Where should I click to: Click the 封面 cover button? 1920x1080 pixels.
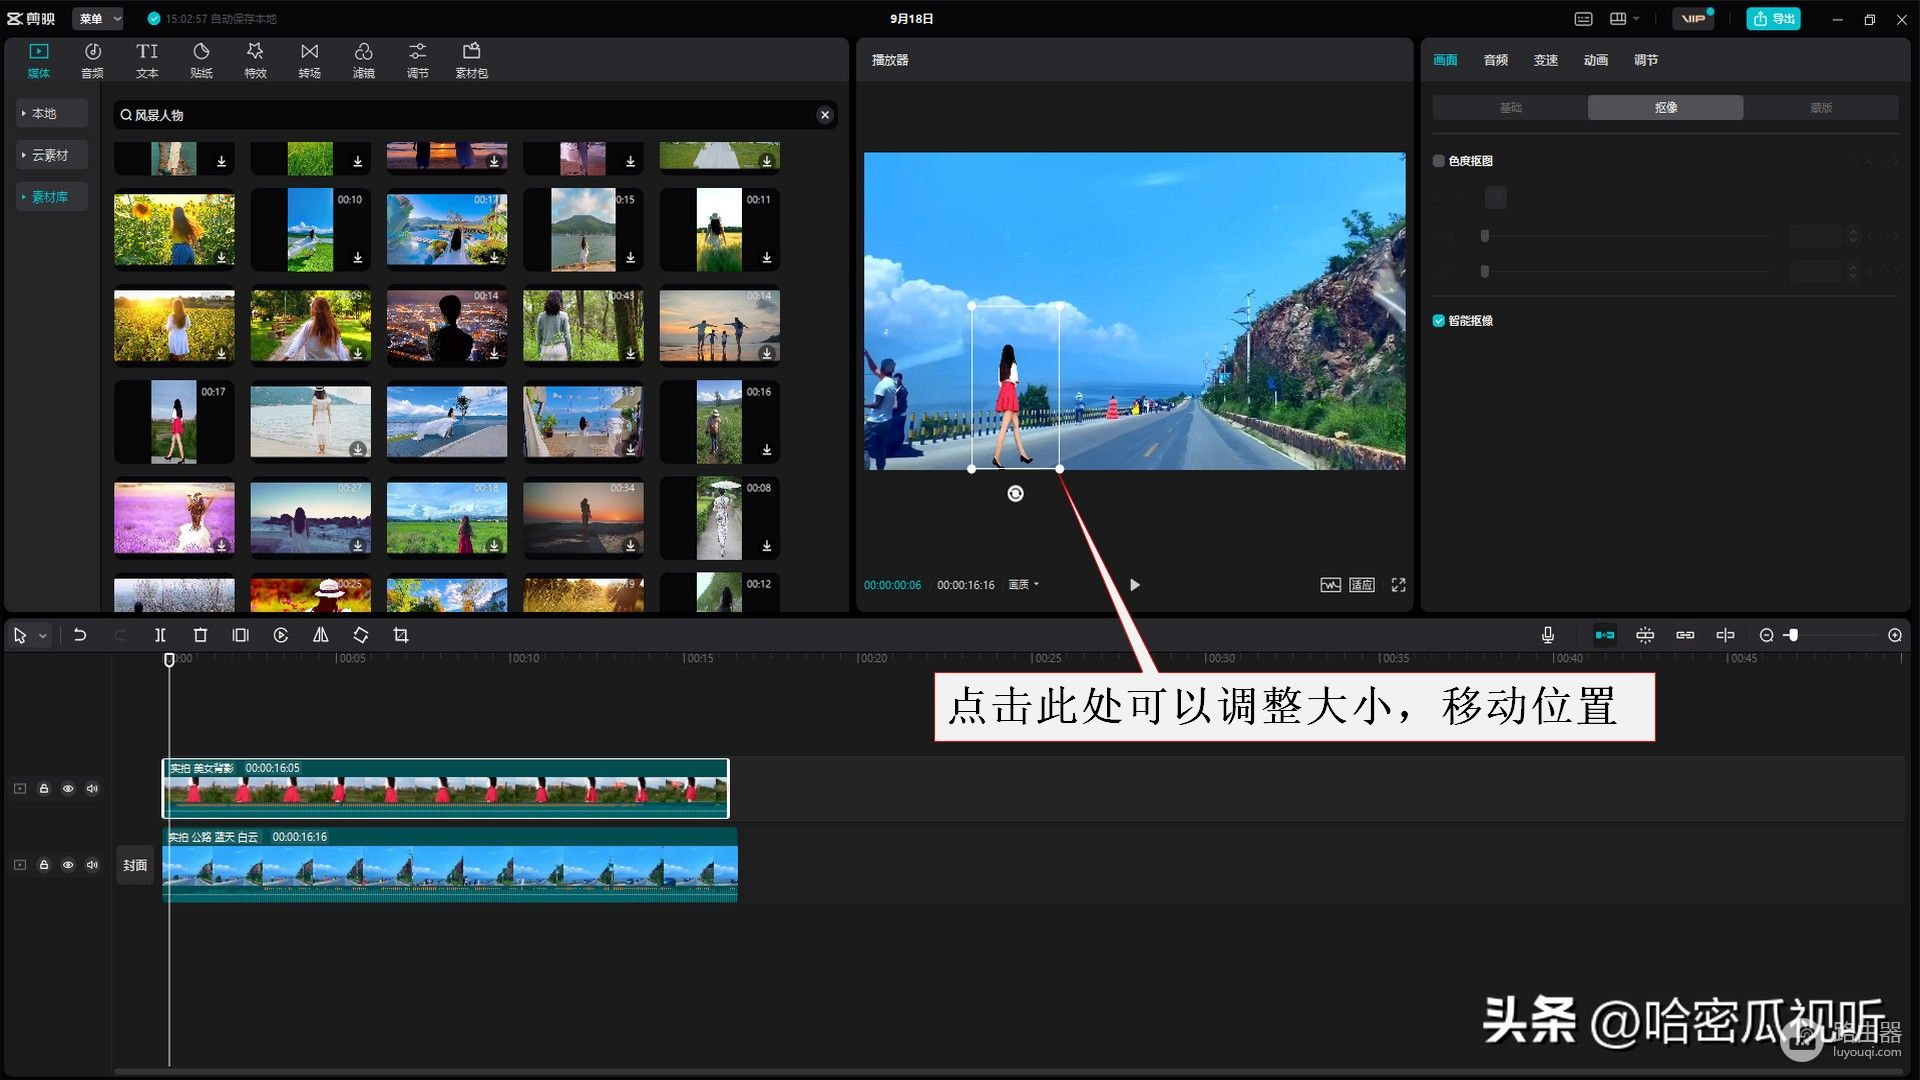135,865
